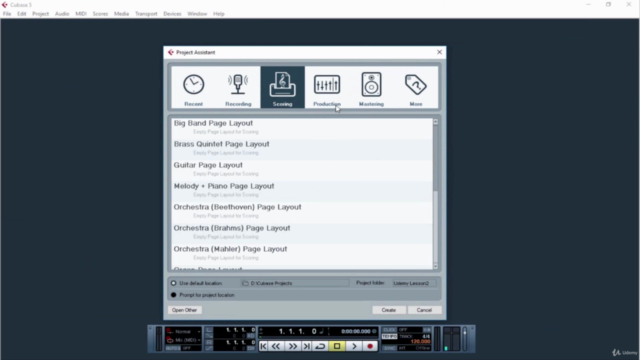Open the More templates category
The width and height of the screenshot is (640, 360).
(x=416, y=87)
